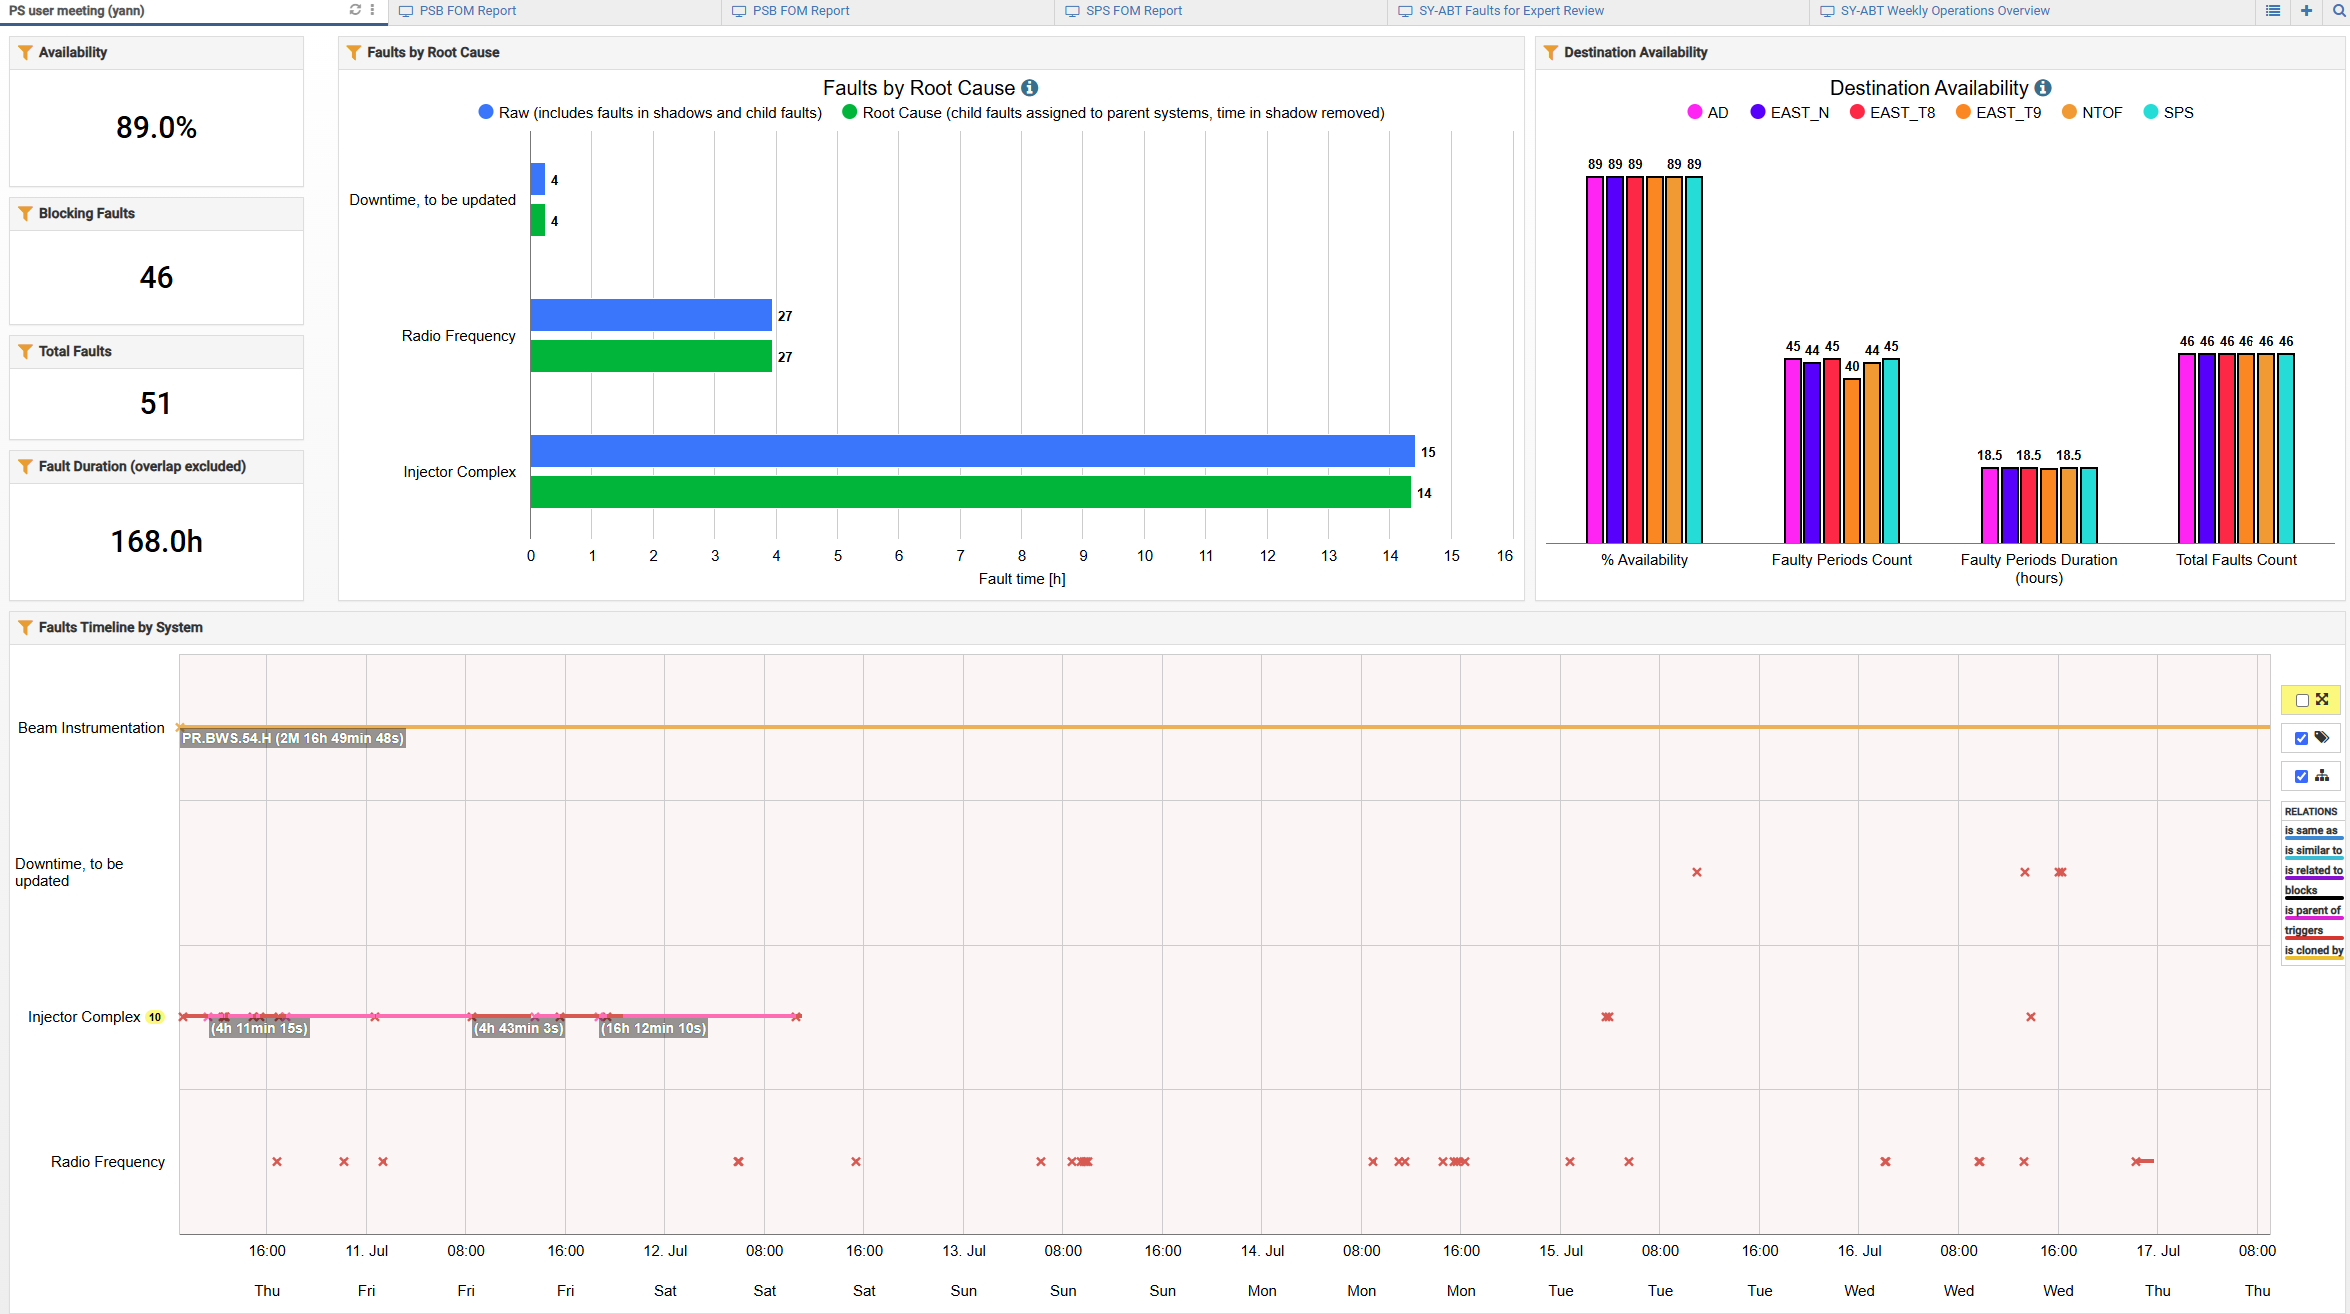Toggle Root Cause series in chart legend
This screenshot has width=2350, height=1314.
click(x=1113, y=112)
